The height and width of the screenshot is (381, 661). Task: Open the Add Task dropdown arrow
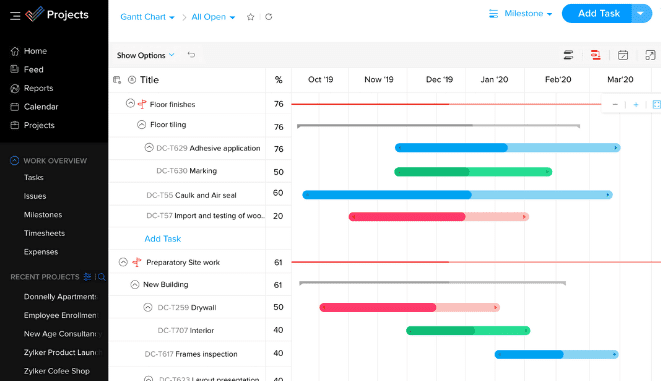tap(641, 13)
